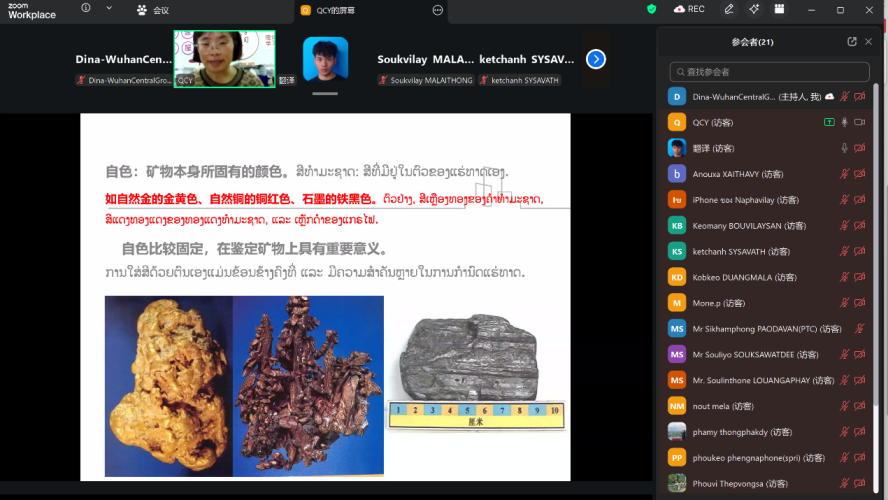The width and height of the screenshot is (888, 500).
Task: Expand the dropdown arrow beside info icon
Action: click(109, 8)
